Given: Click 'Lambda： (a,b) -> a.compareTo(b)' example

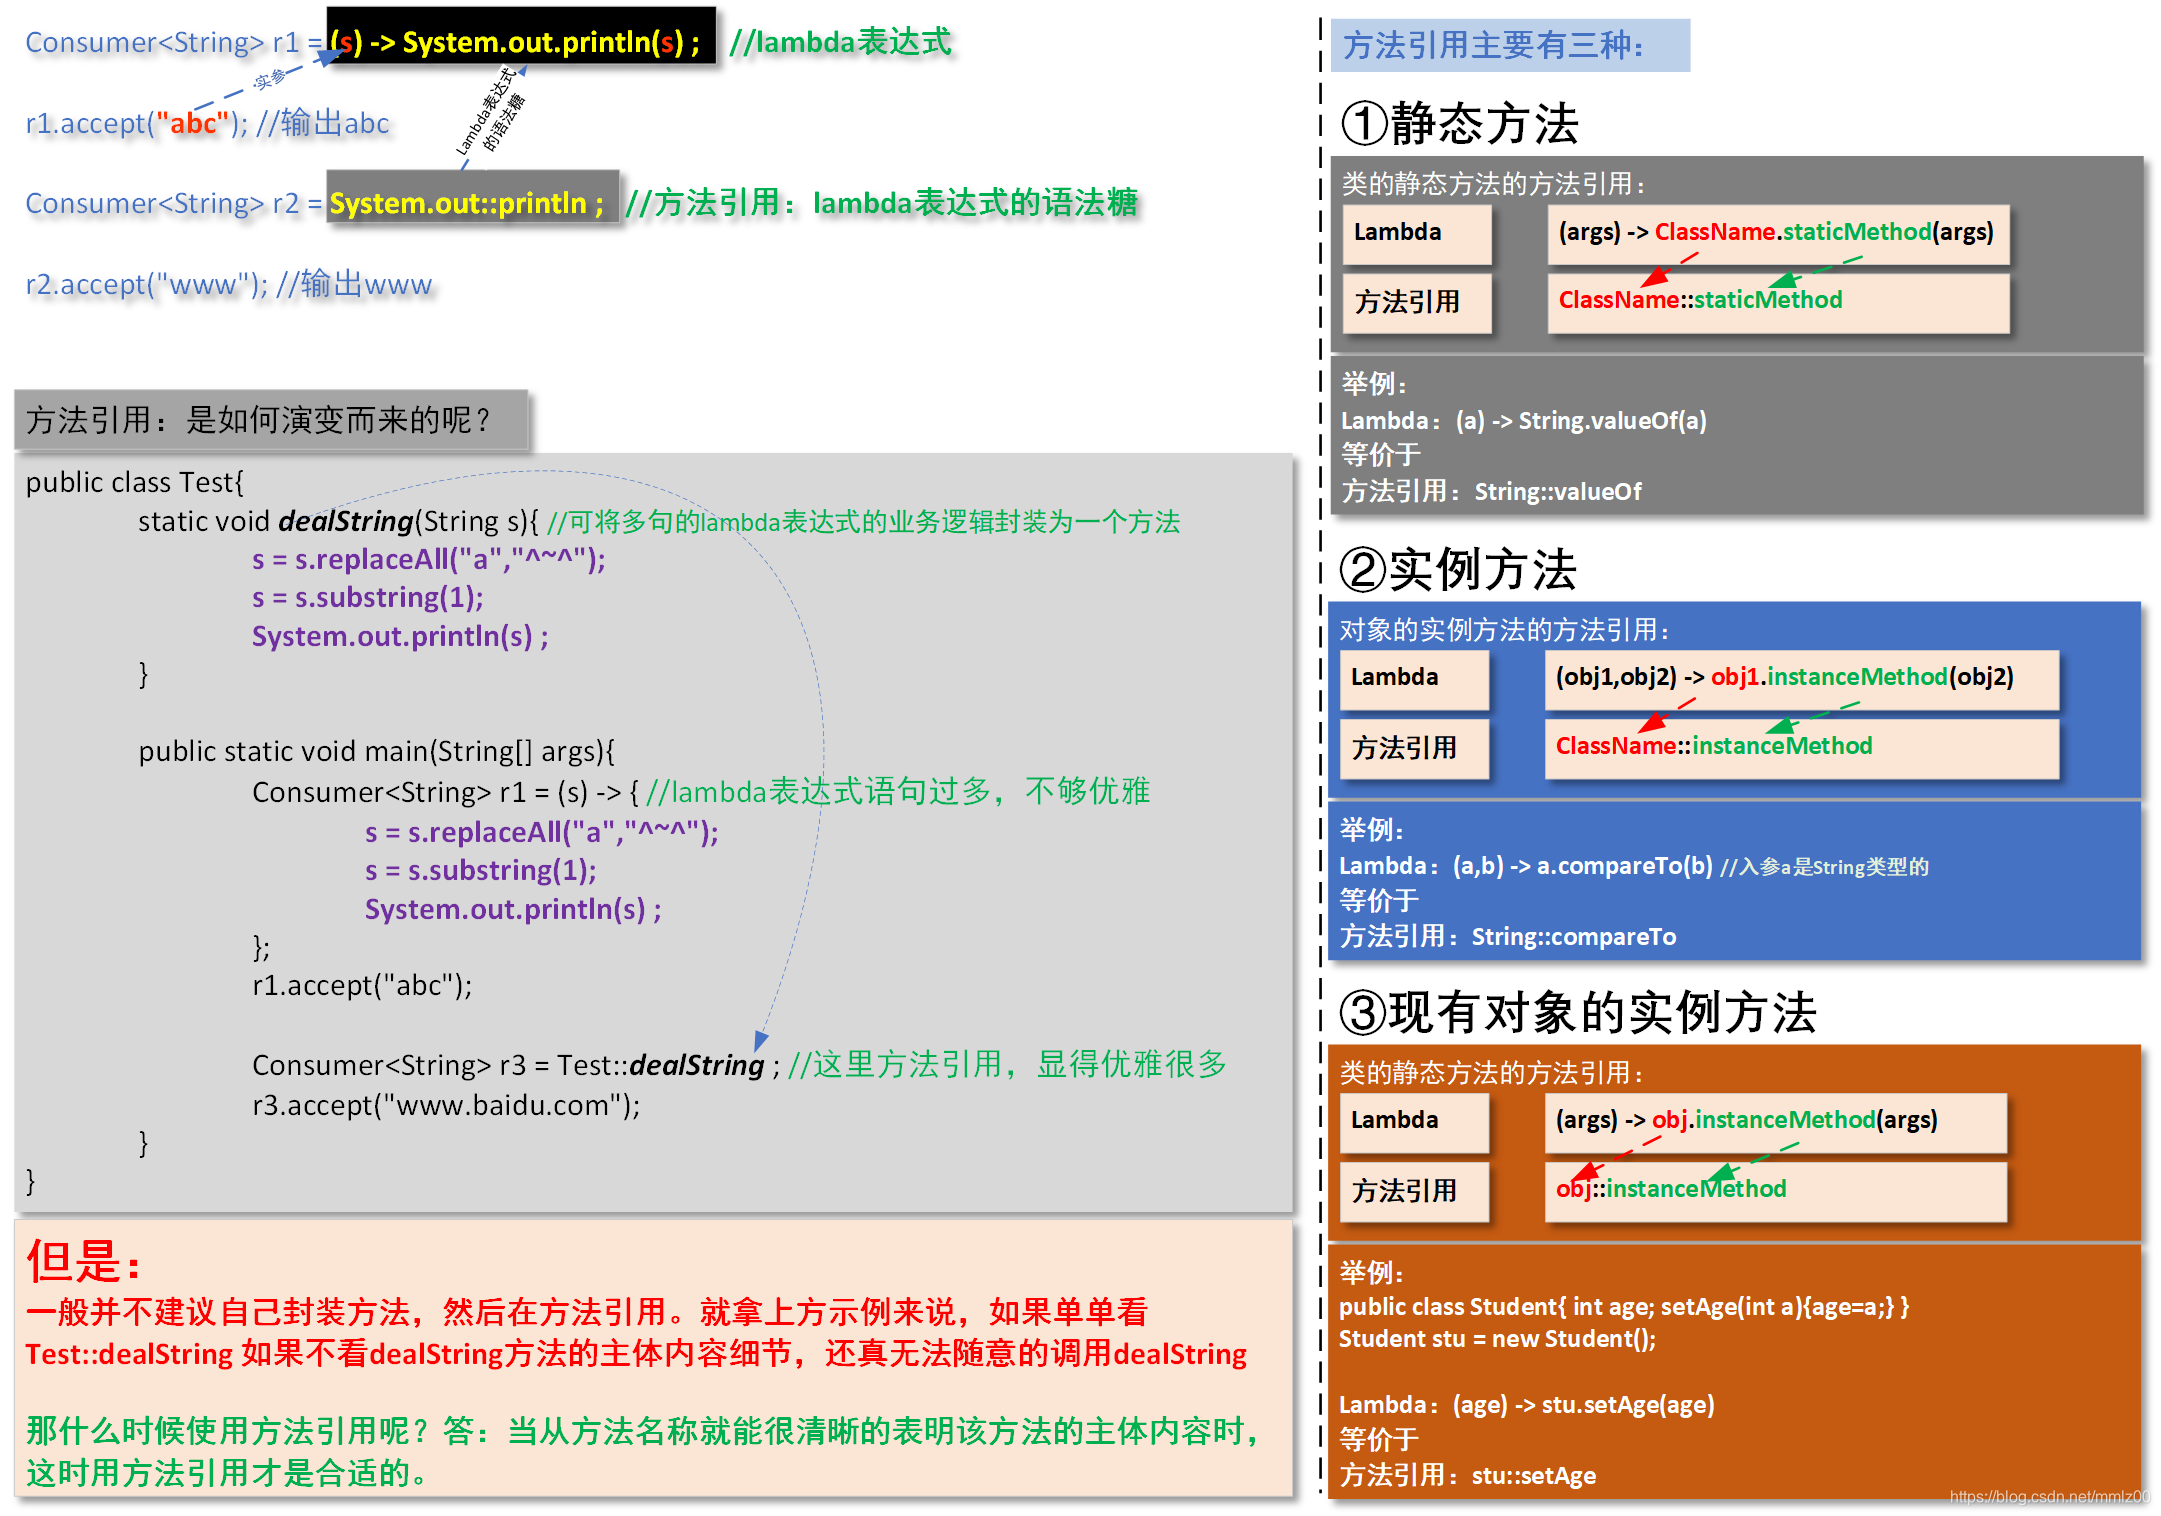Looking at the screenshot, I should [x=1526, y=865].
